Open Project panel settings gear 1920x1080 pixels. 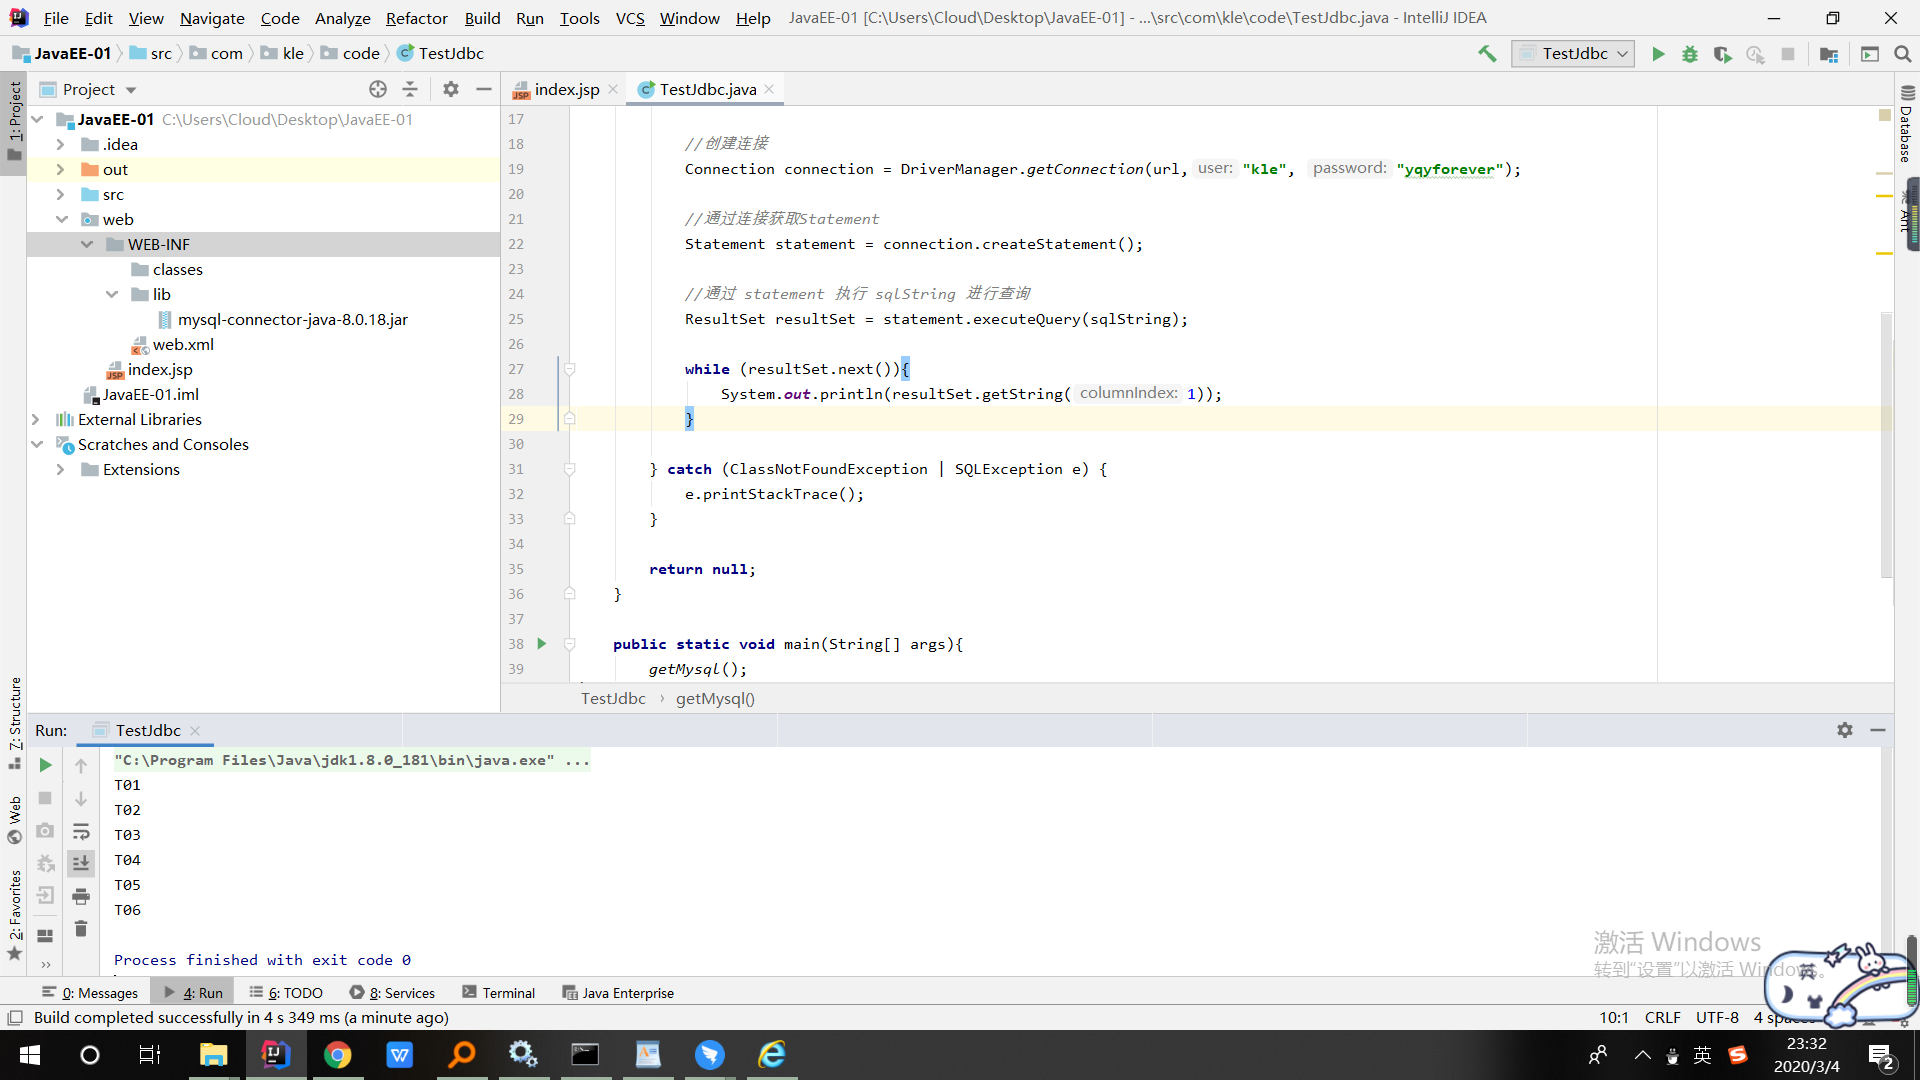(x=451, y=89)
